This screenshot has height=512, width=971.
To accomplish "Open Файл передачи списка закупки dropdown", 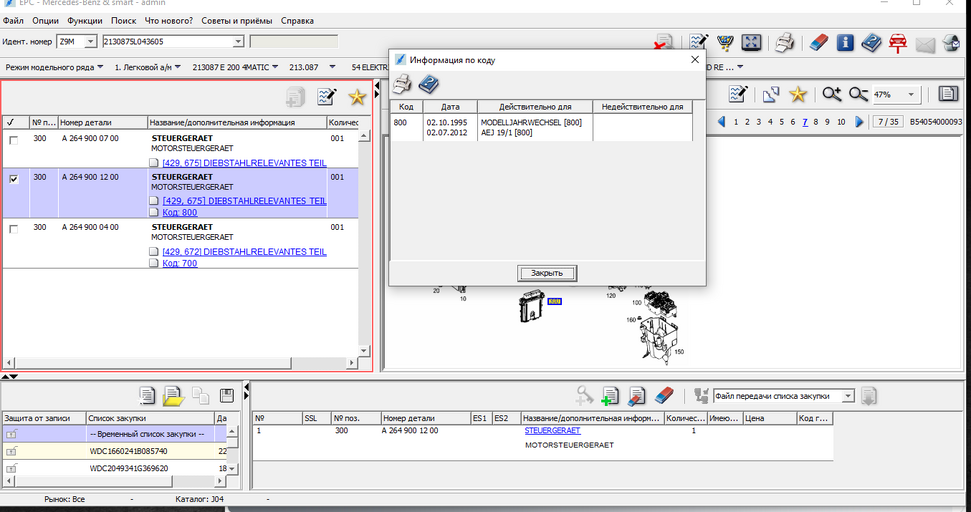I will [848, 396].
